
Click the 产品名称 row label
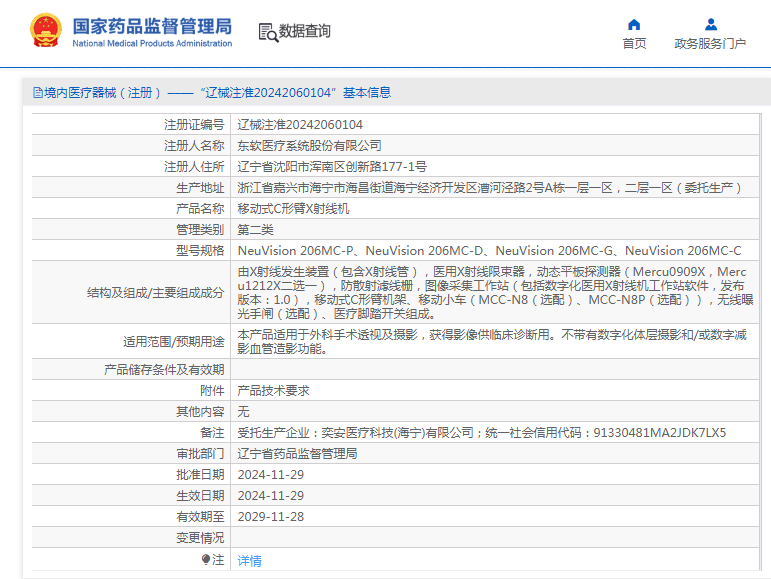pos(200,209)
